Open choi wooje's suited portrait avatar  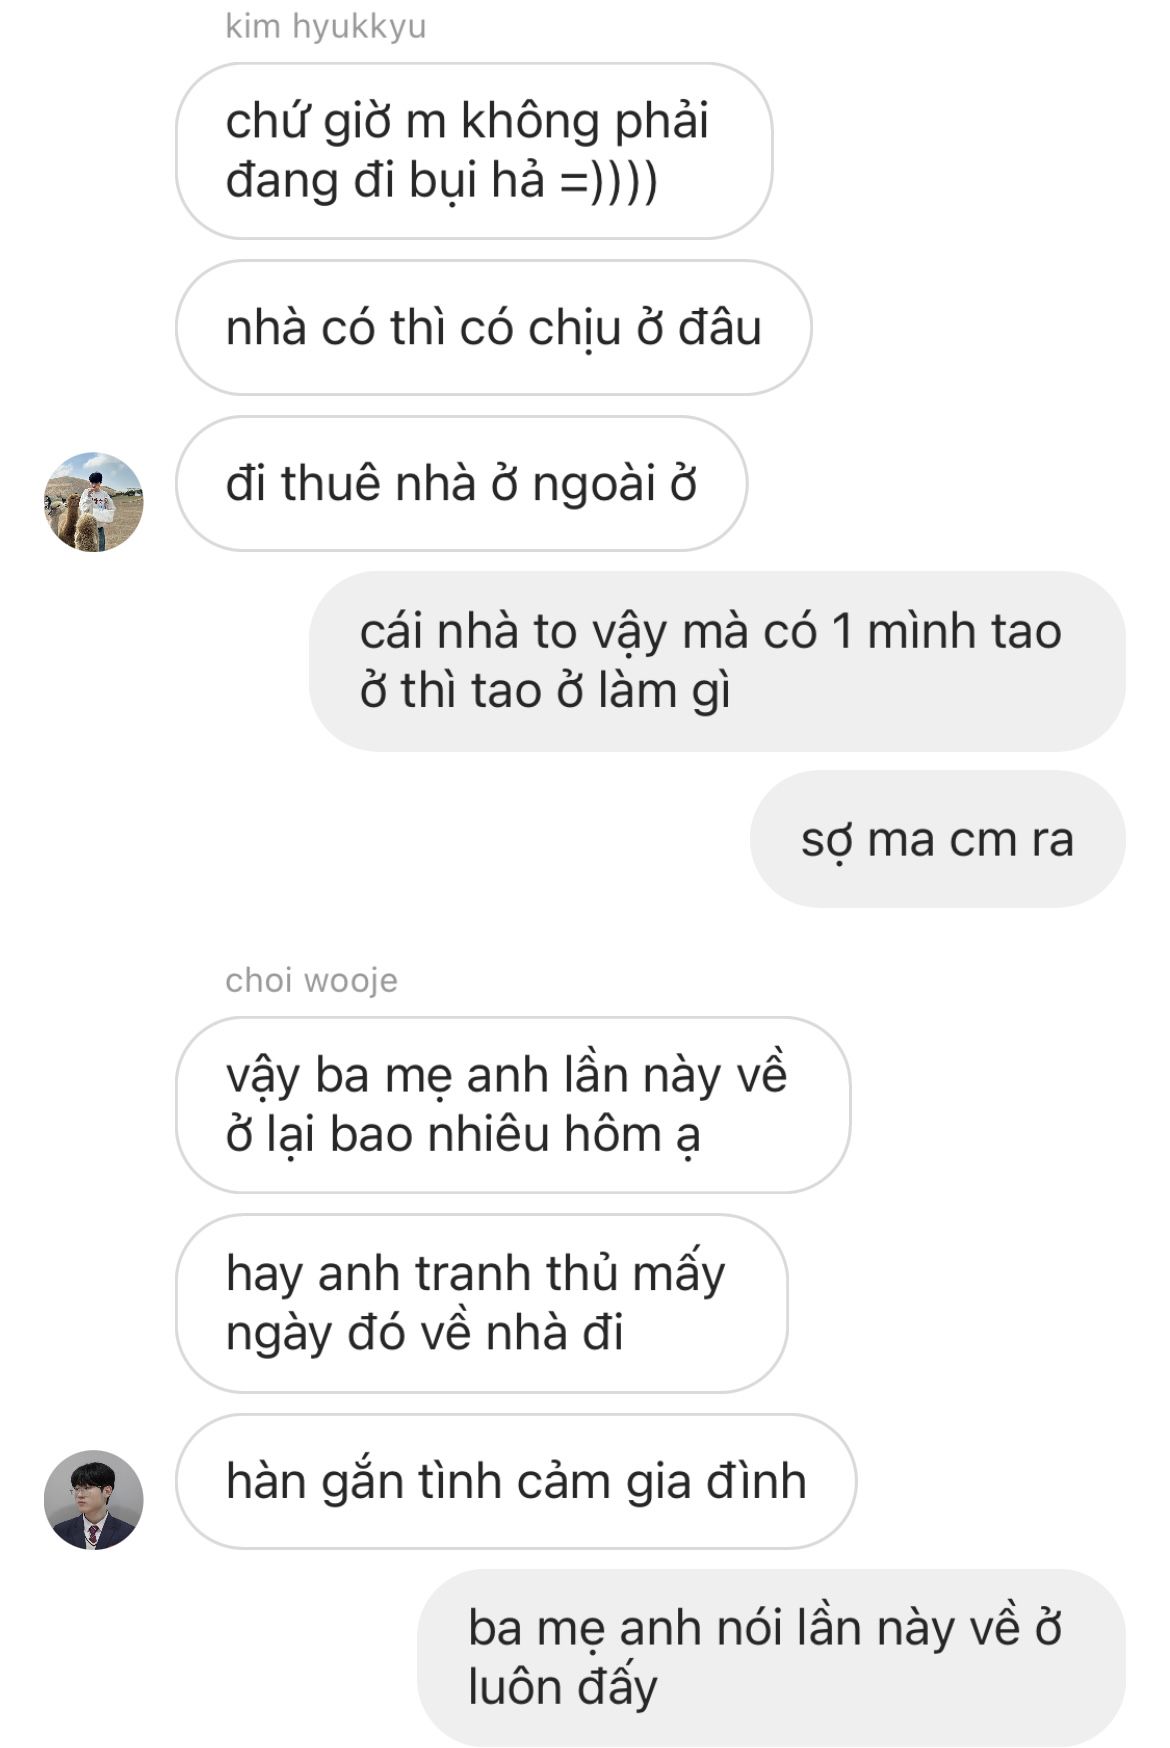tap(94, 1499)
